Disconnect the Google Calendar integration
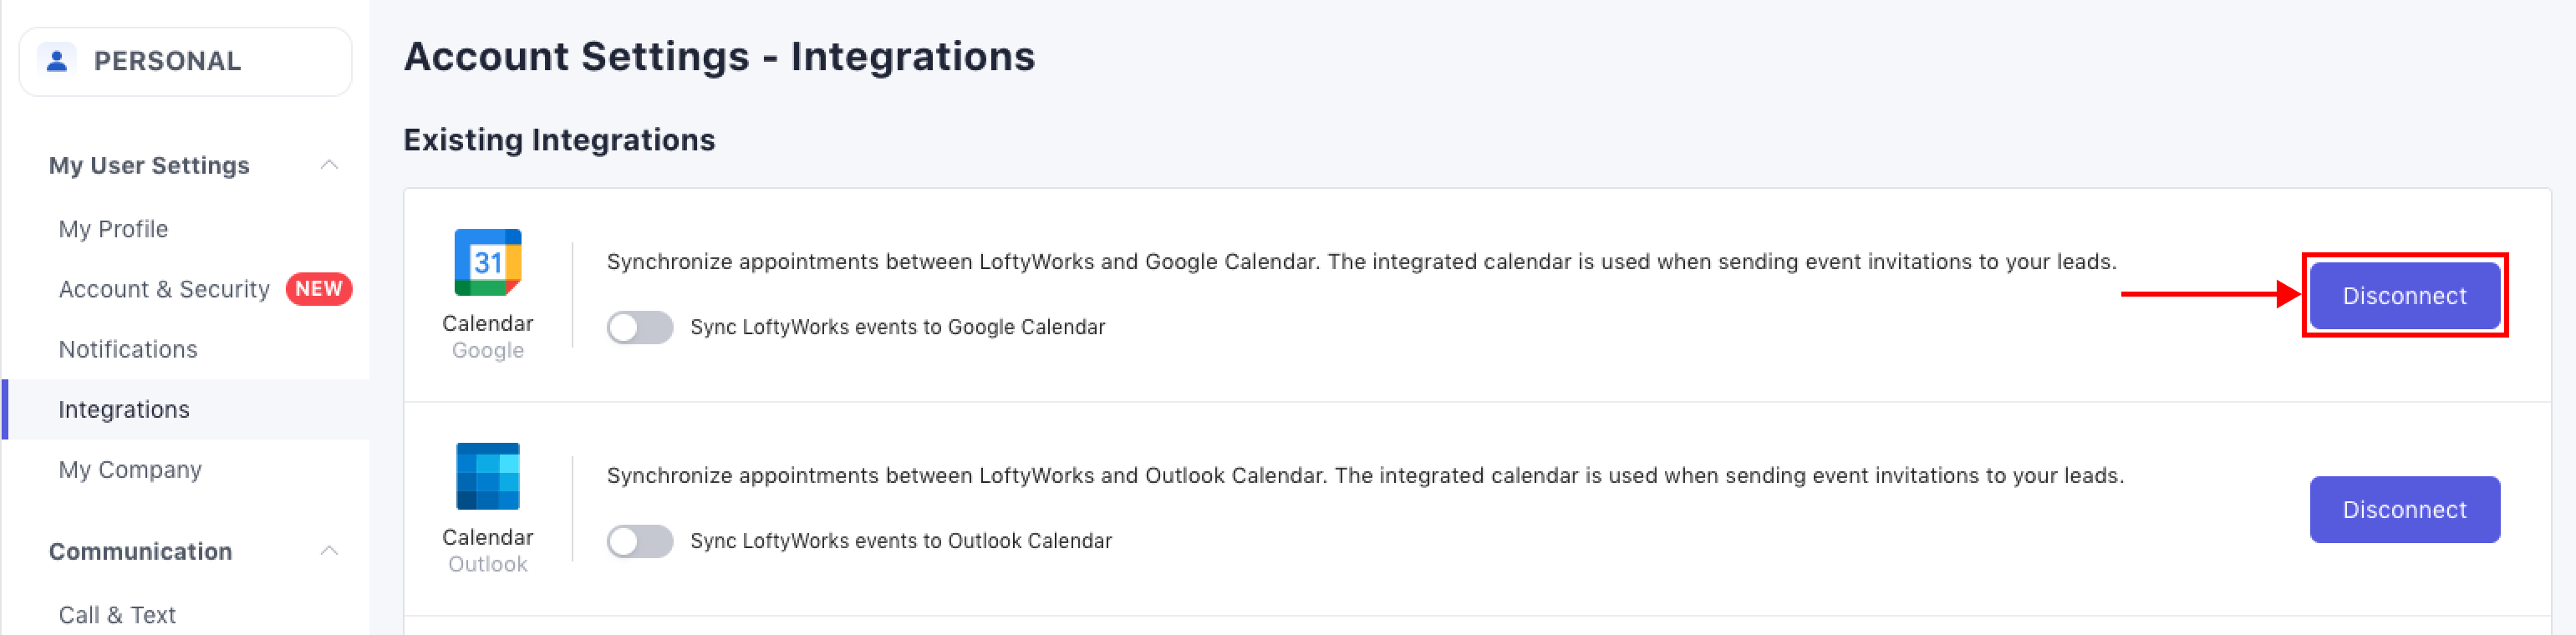 pyautogui.click(x=2404, y=296)
